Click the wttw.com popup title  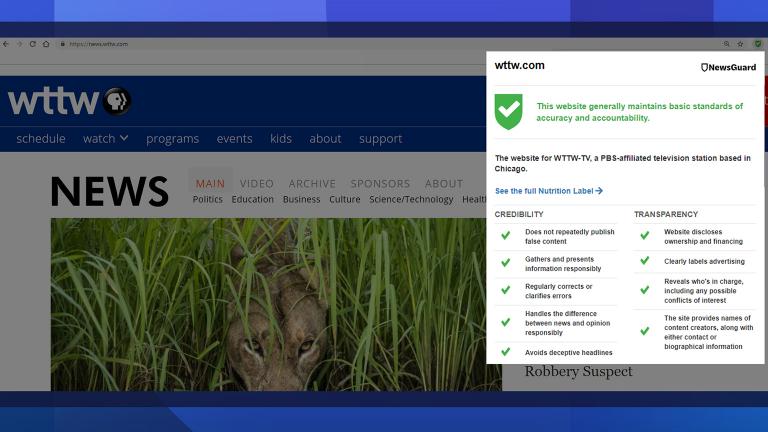[519, 65]
